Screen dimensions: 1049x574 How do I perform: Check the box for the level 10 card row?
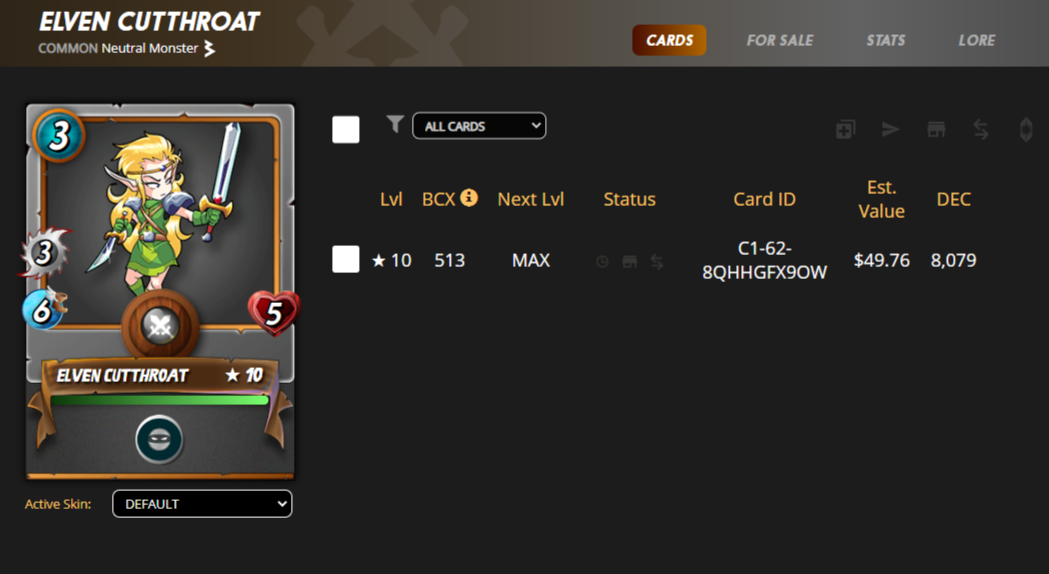tap(346, 259)
